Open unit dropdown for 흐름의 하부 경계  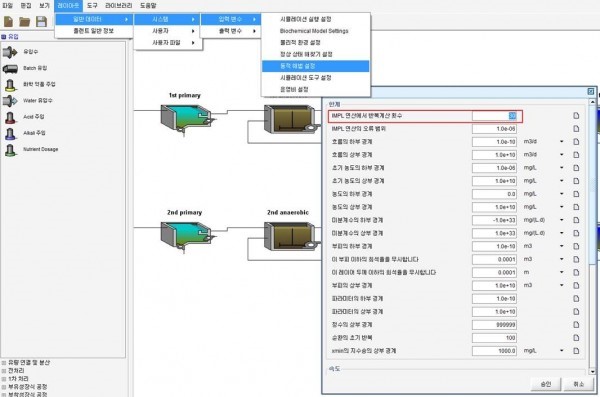[562, 142]
